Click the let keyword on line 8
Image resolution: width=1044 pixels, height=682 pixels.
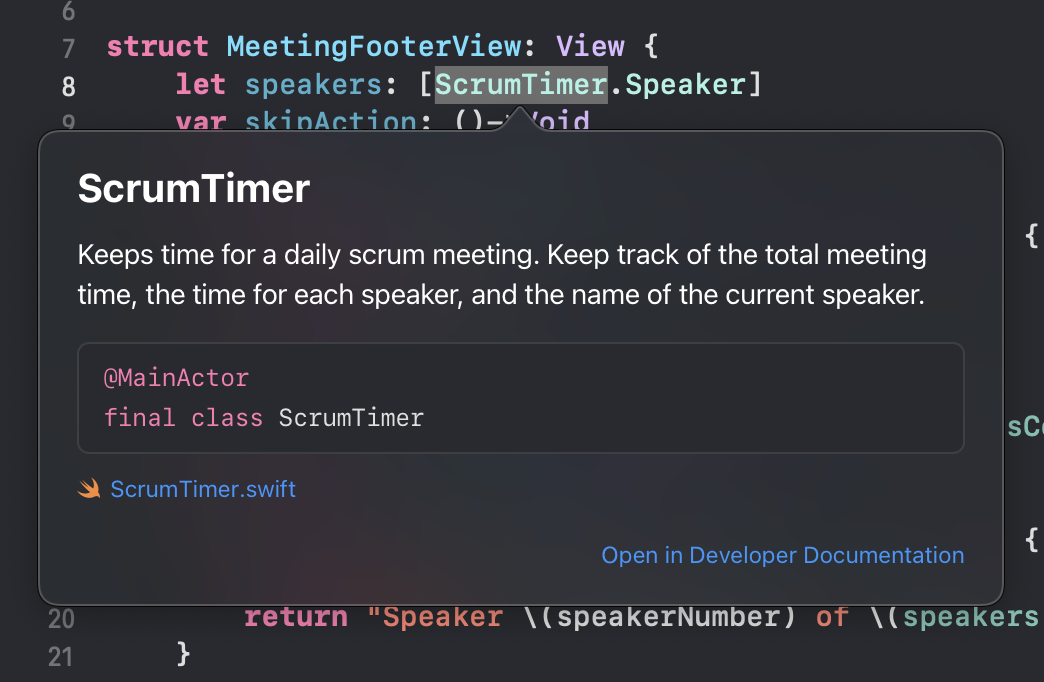coord(201,84)
